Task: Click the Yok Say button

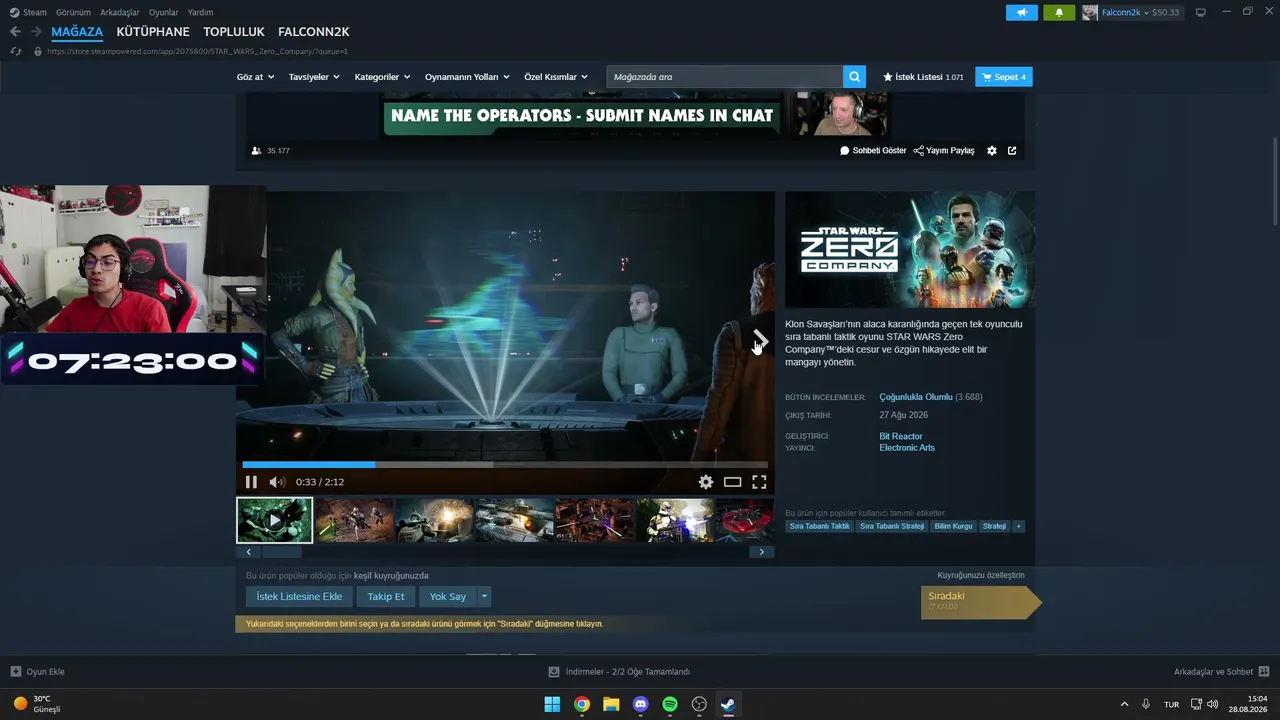Action: tap(448, 597)
